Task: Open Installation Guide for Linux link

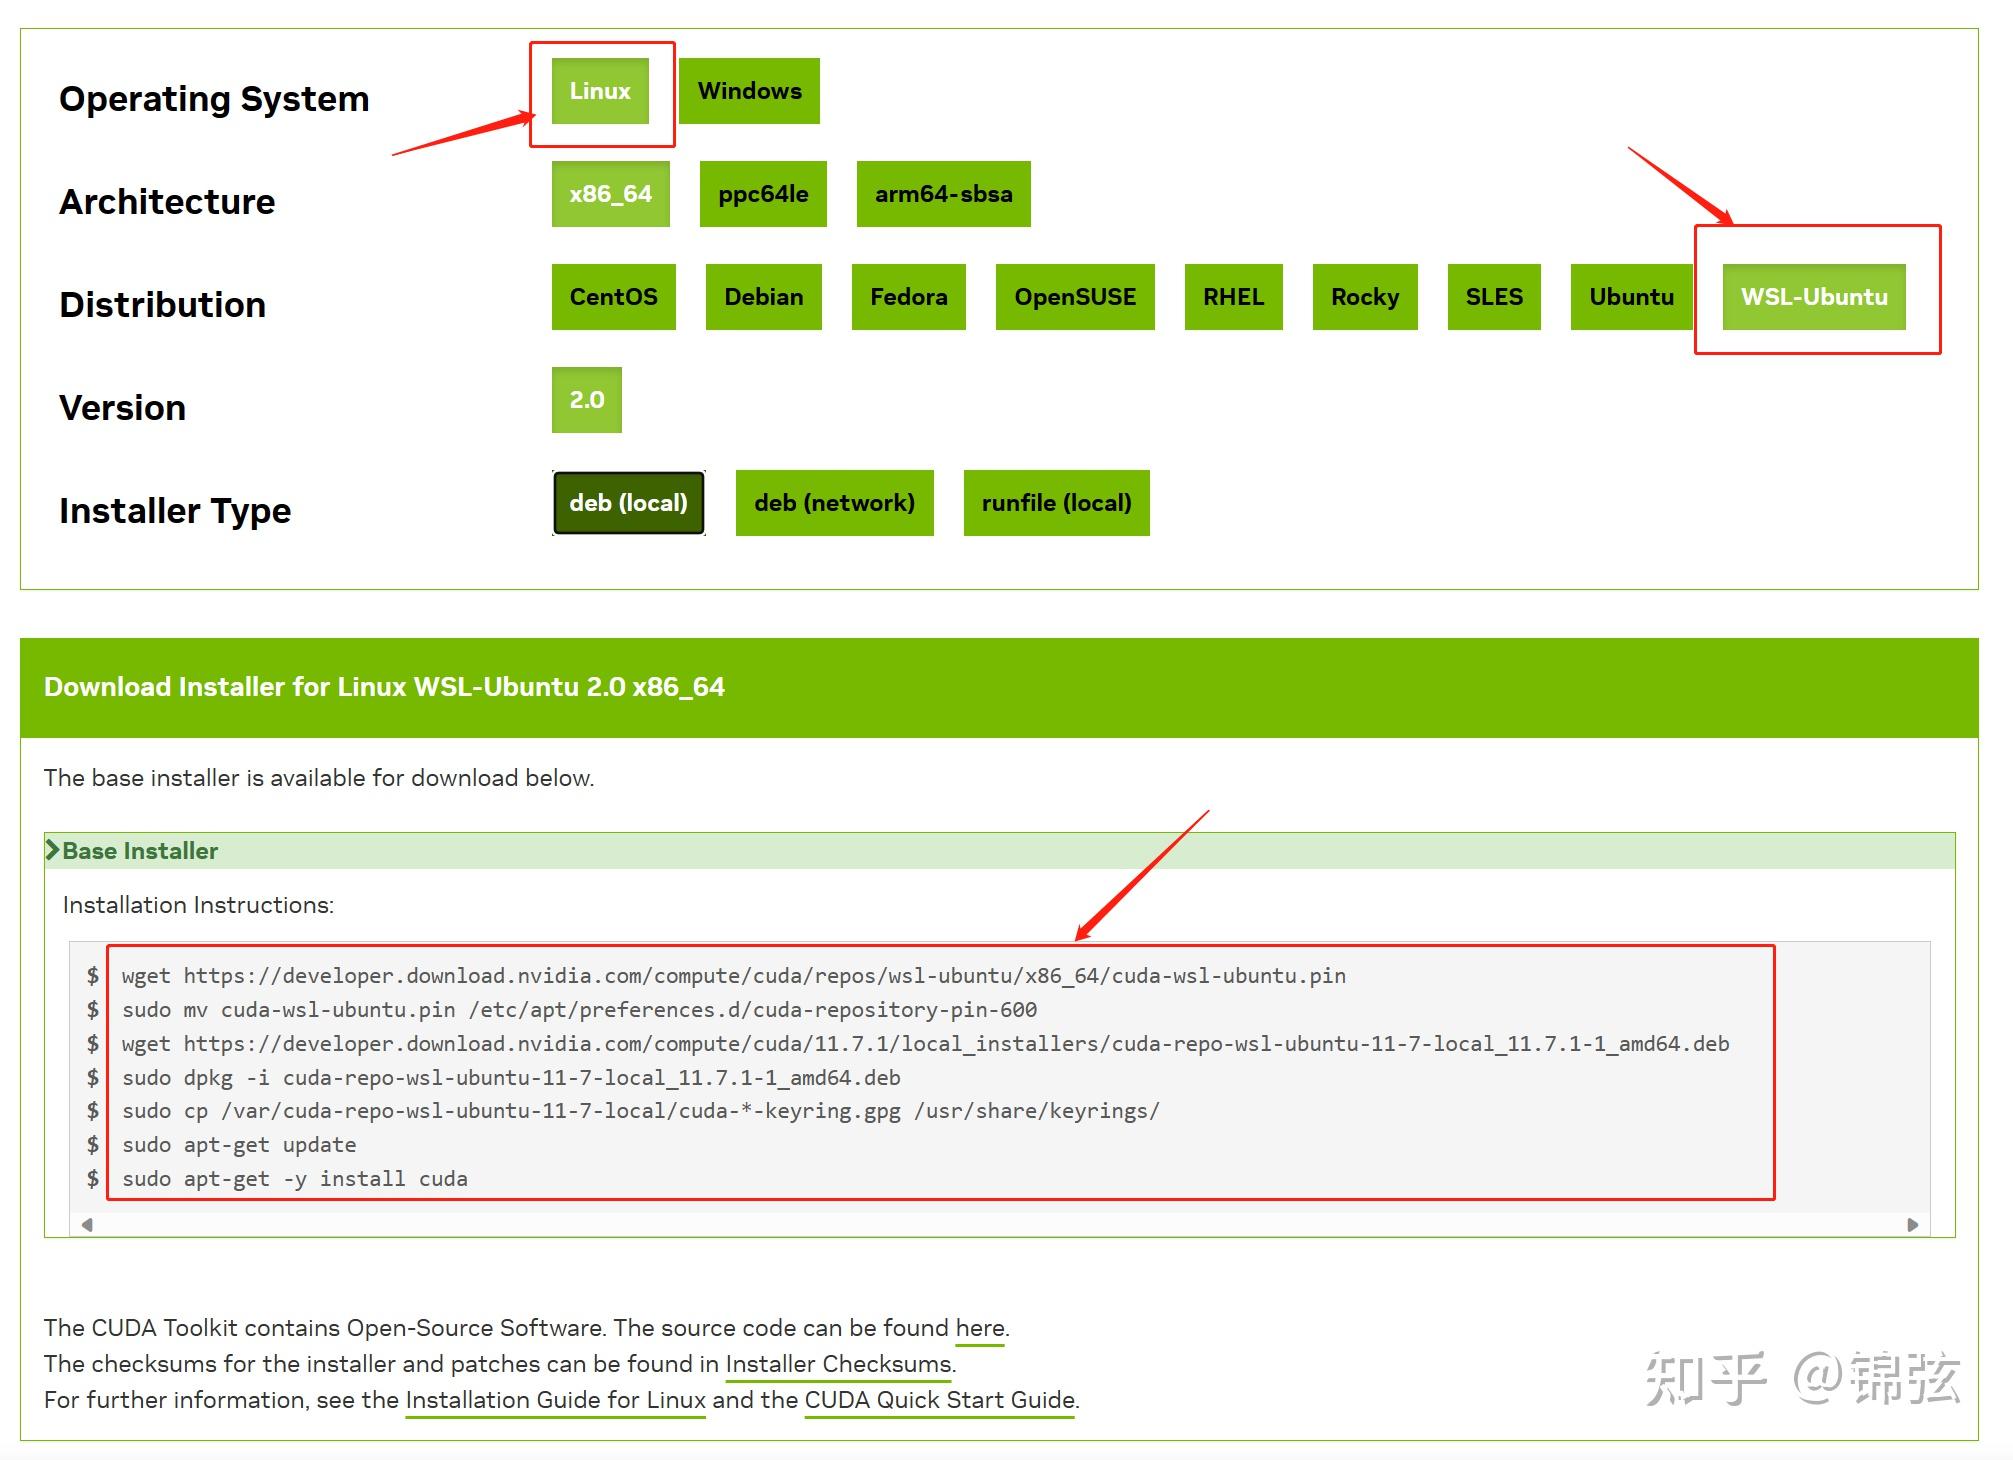Action: coord(555,1400)
